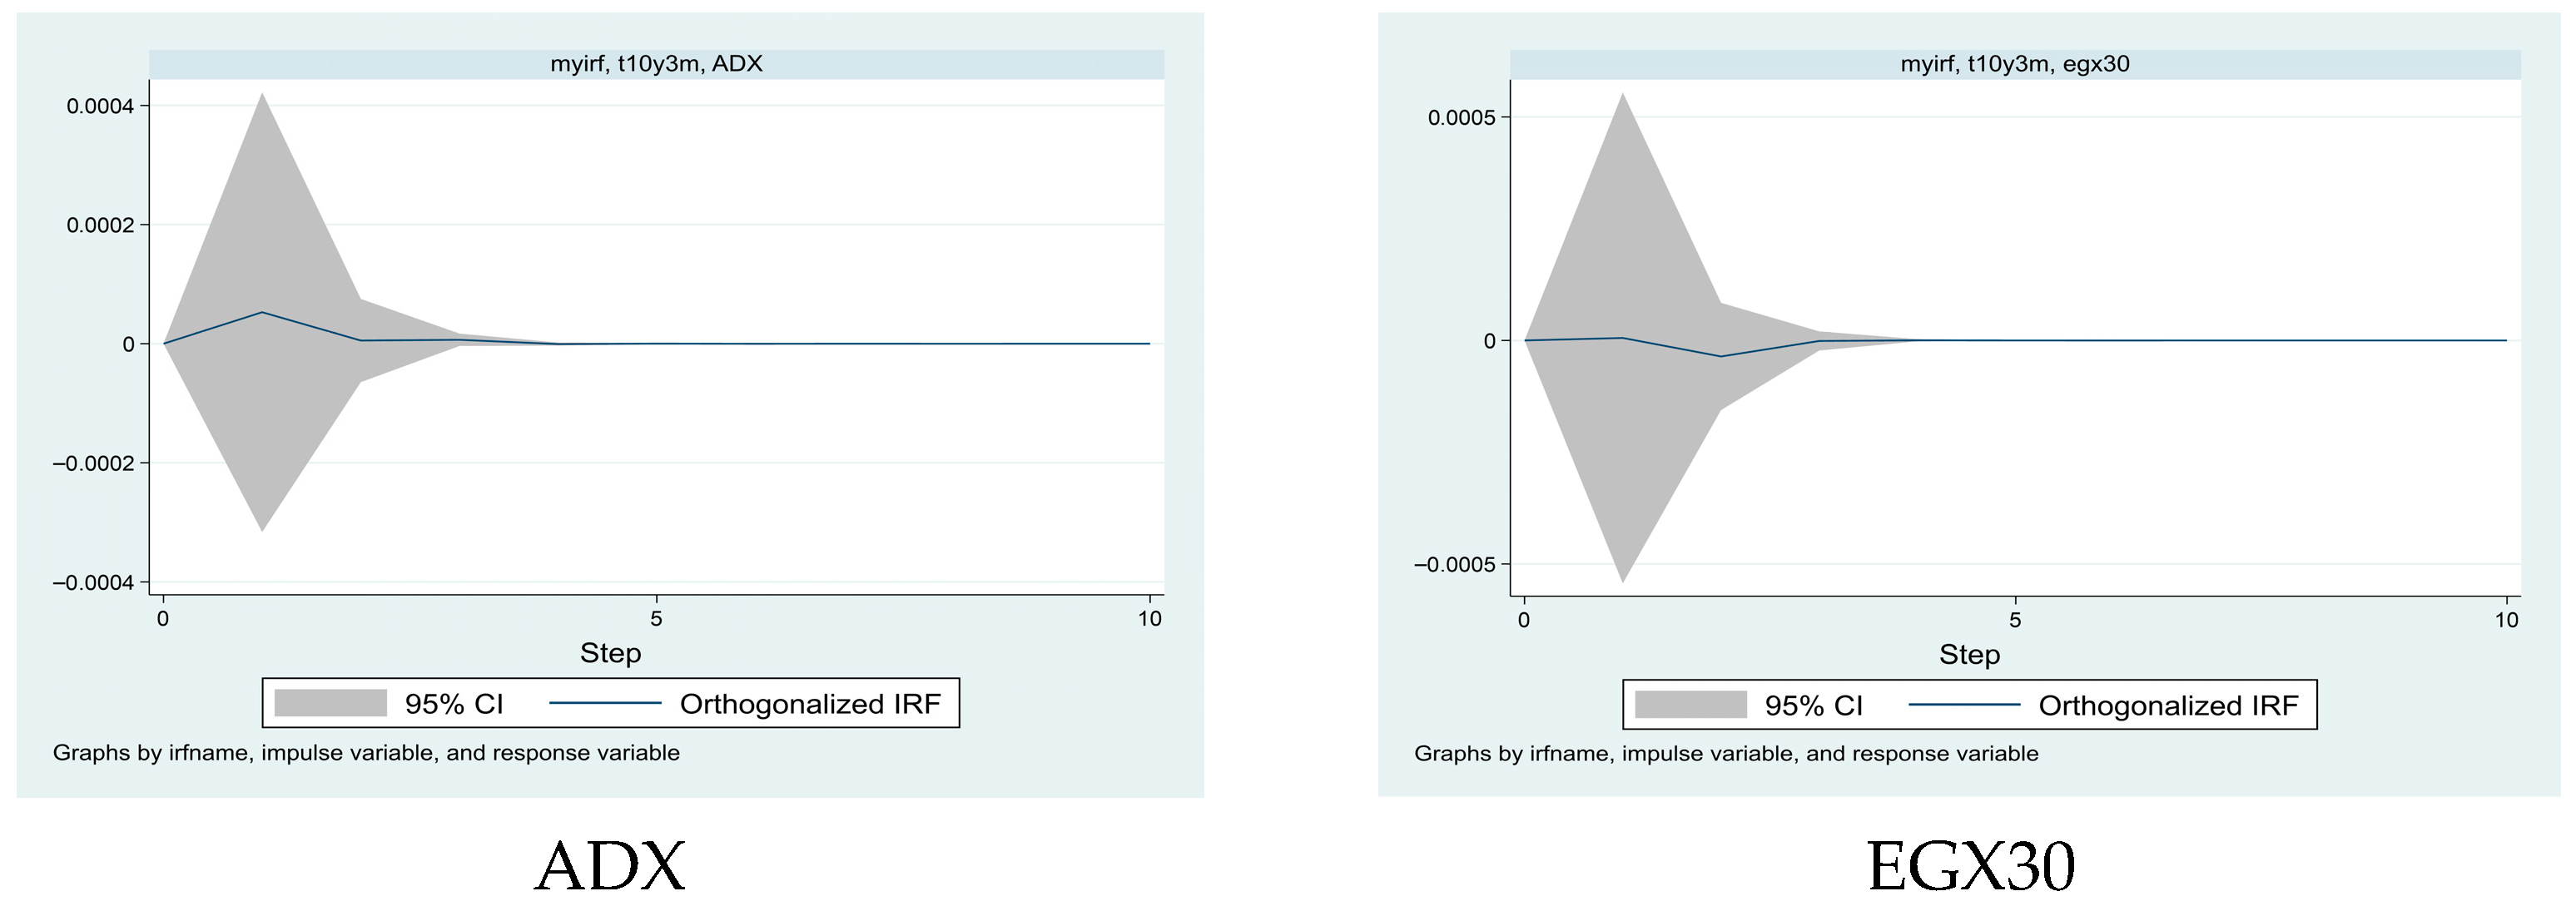The width and height of the screenshot is (2576, 911).
Task: Click the ADX caption below the left chart
Action: coord(610,866)
